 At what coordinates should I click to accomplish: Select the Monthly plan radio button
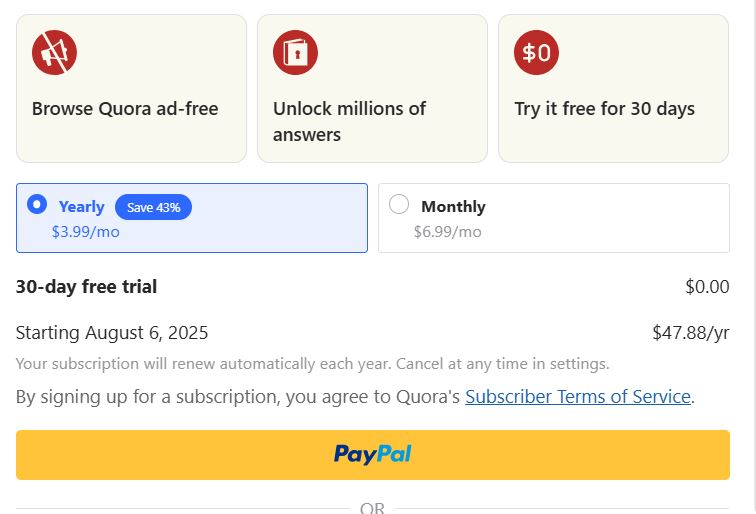tap(399, 204)
